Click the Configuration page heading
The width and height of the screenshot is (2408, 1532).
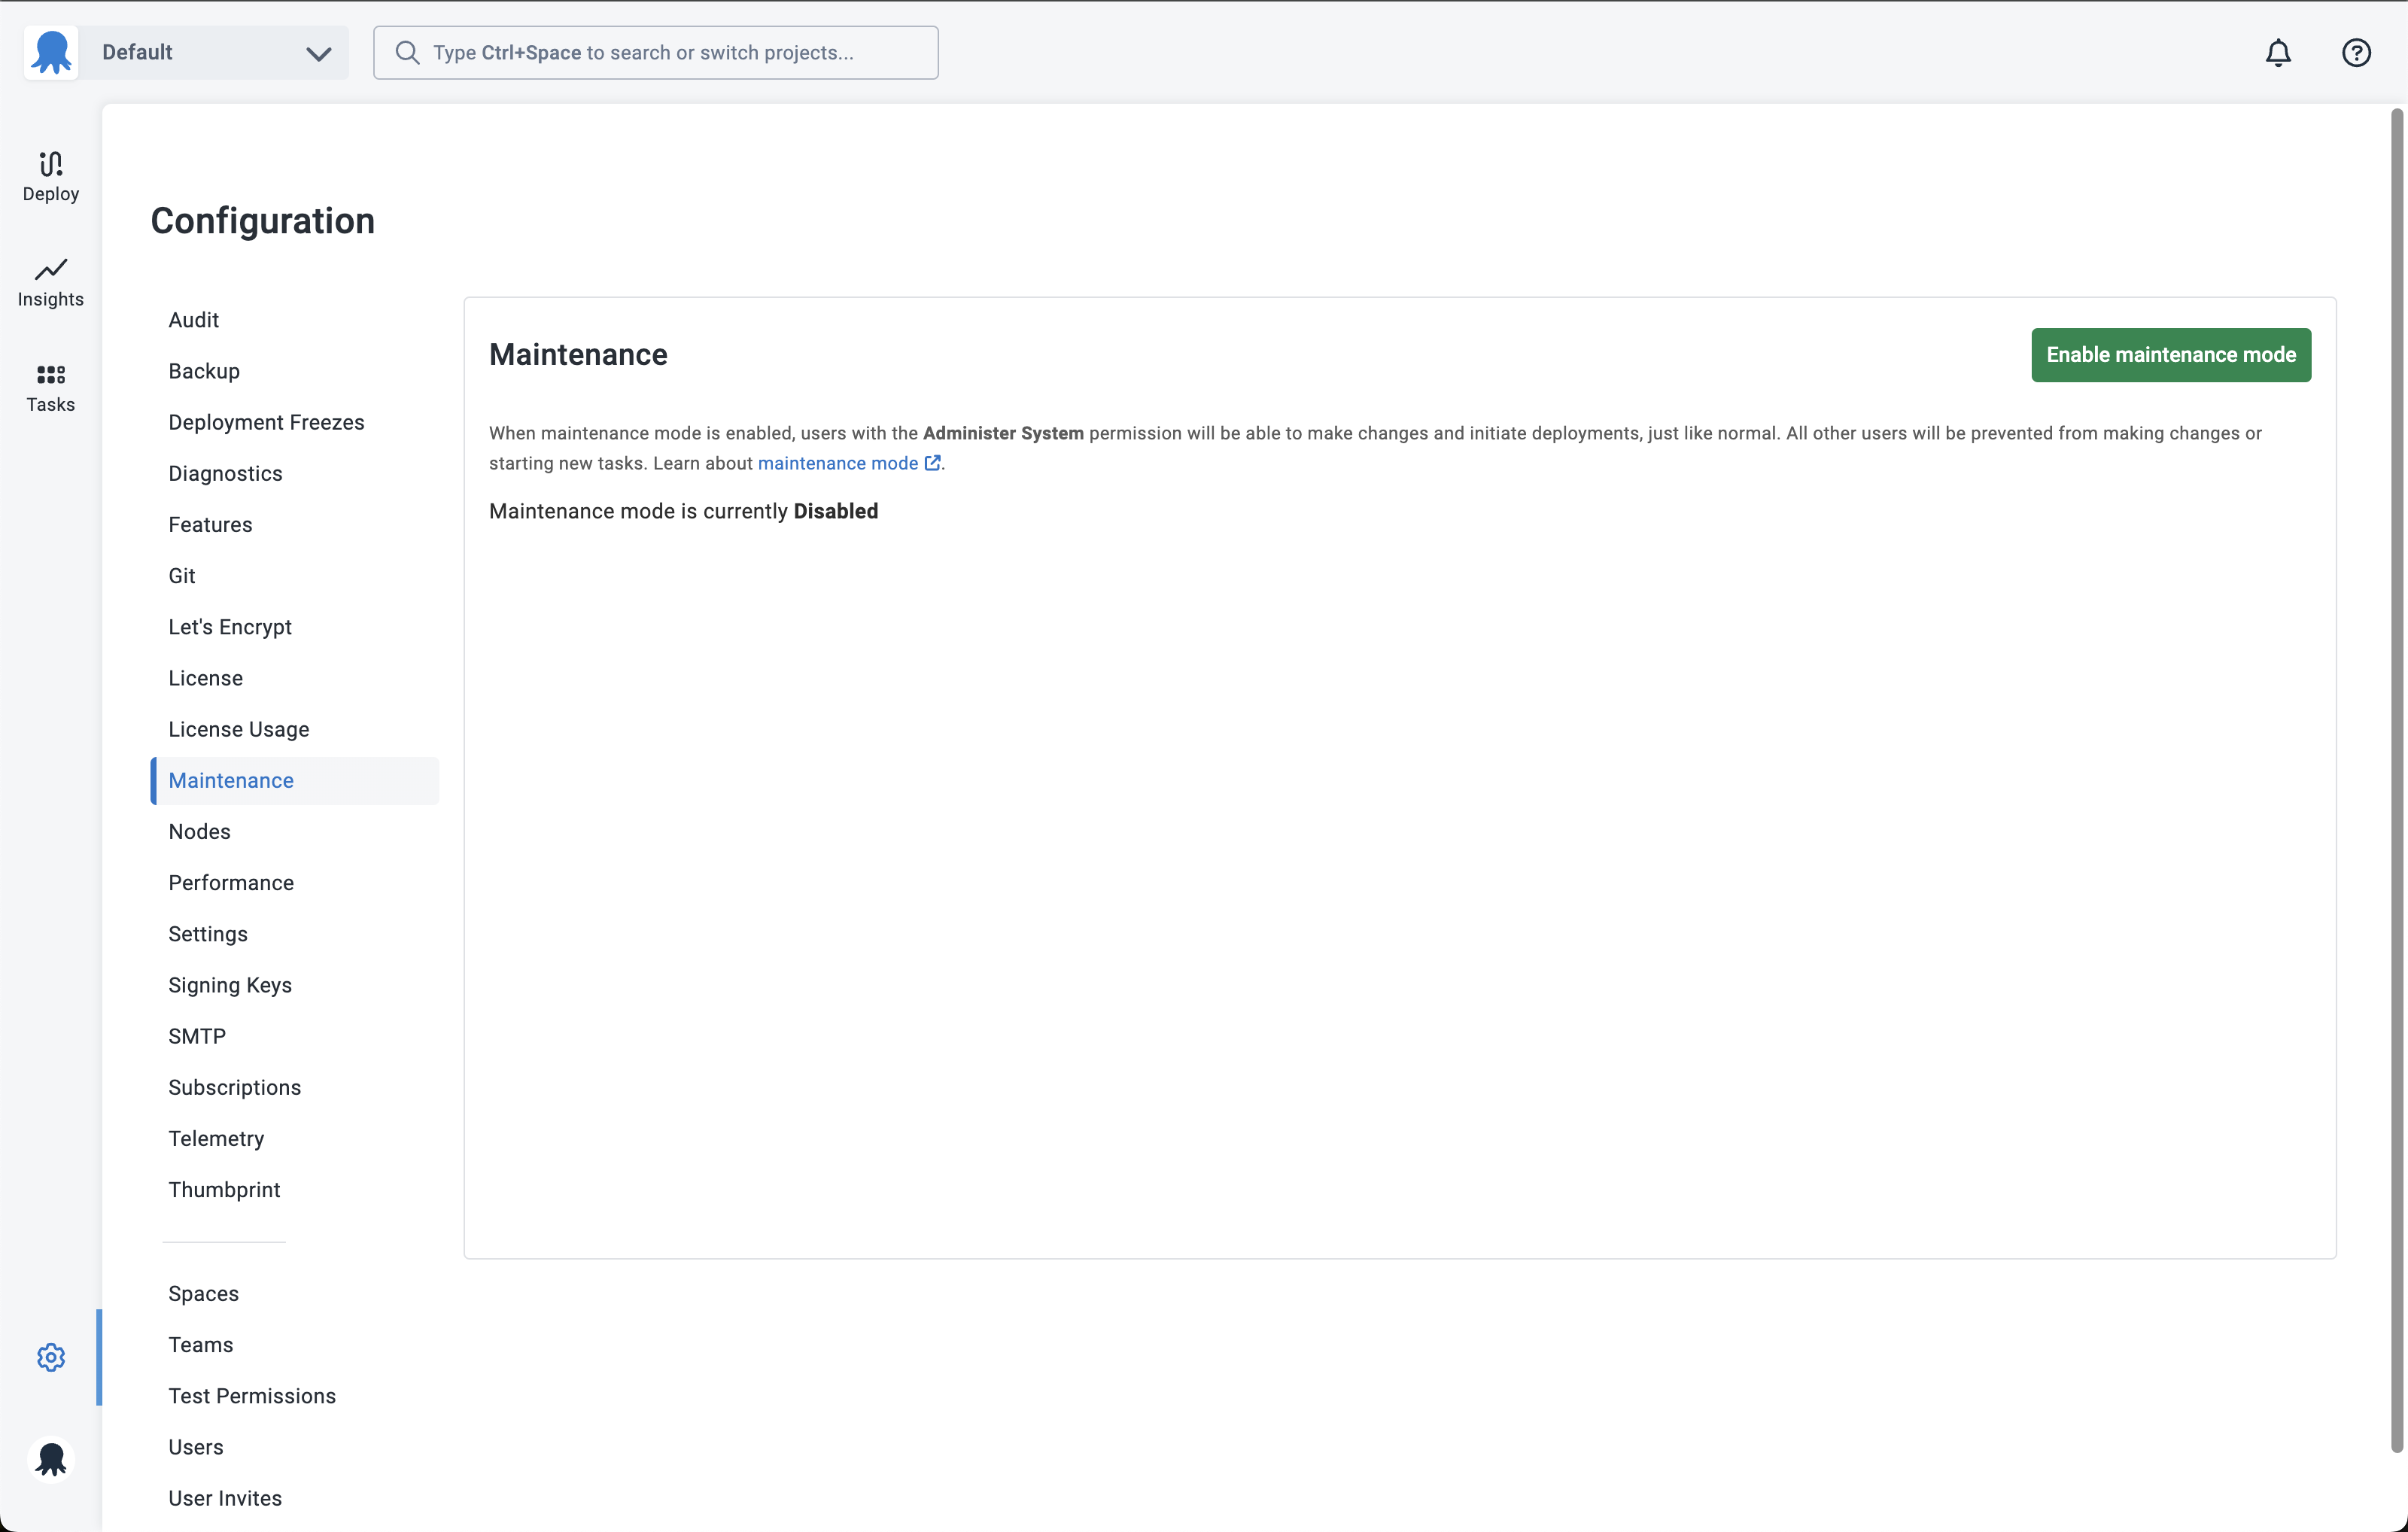click(262, 221)
